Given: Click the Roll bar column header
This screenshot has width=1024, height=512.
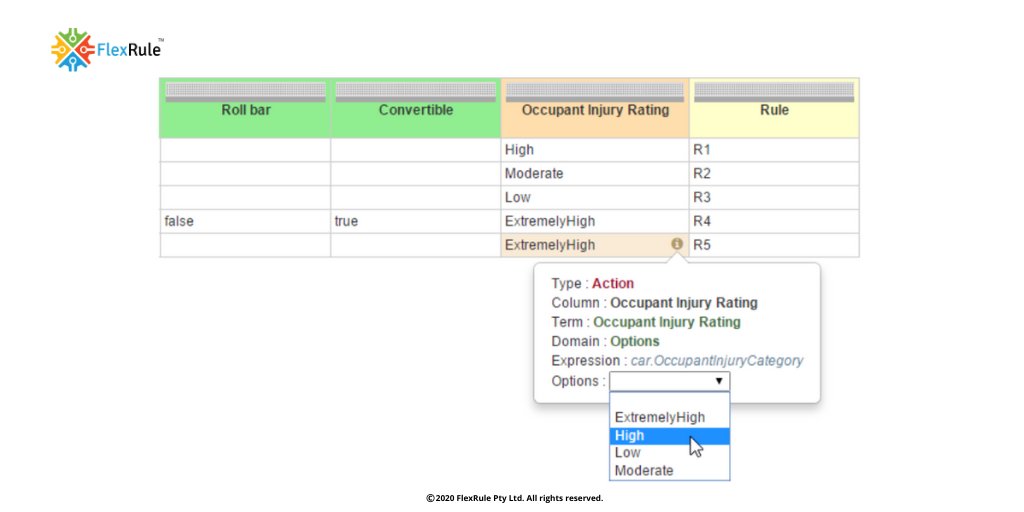Looking at the screenshot, I should coord(246,110).
